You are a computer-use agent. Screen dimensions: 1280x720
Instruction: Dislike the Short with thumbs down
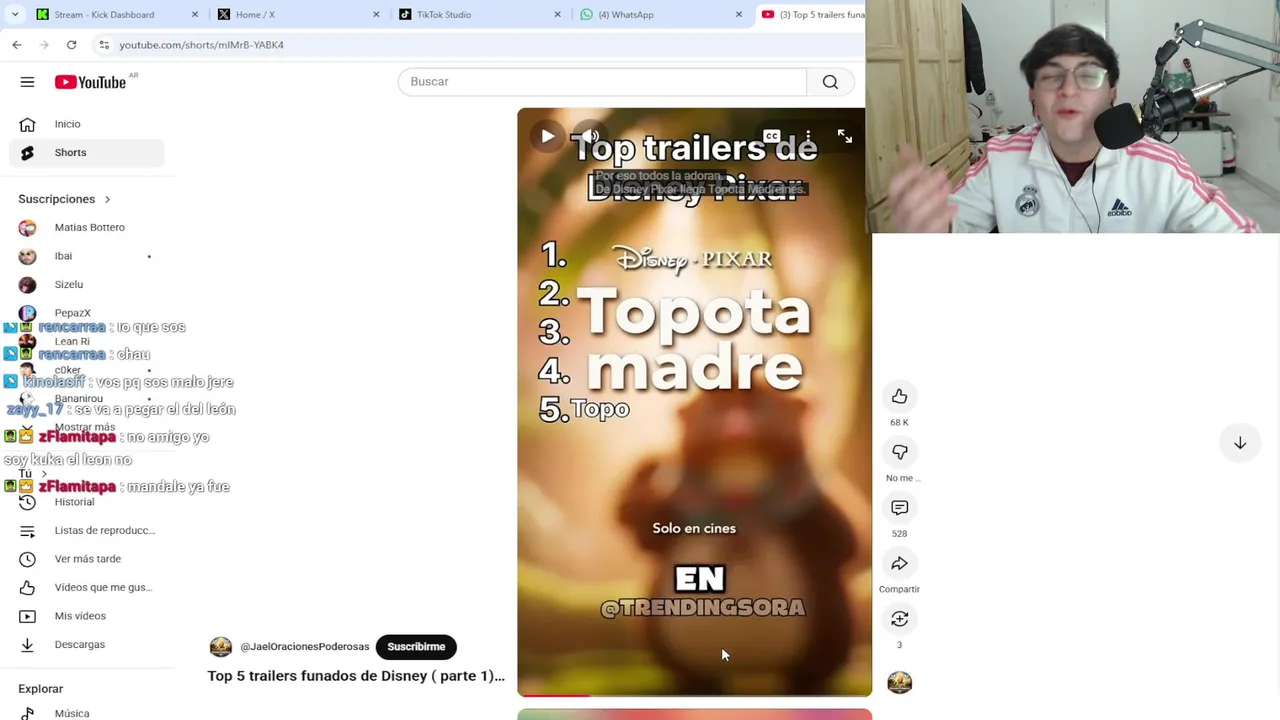(899, 452)
